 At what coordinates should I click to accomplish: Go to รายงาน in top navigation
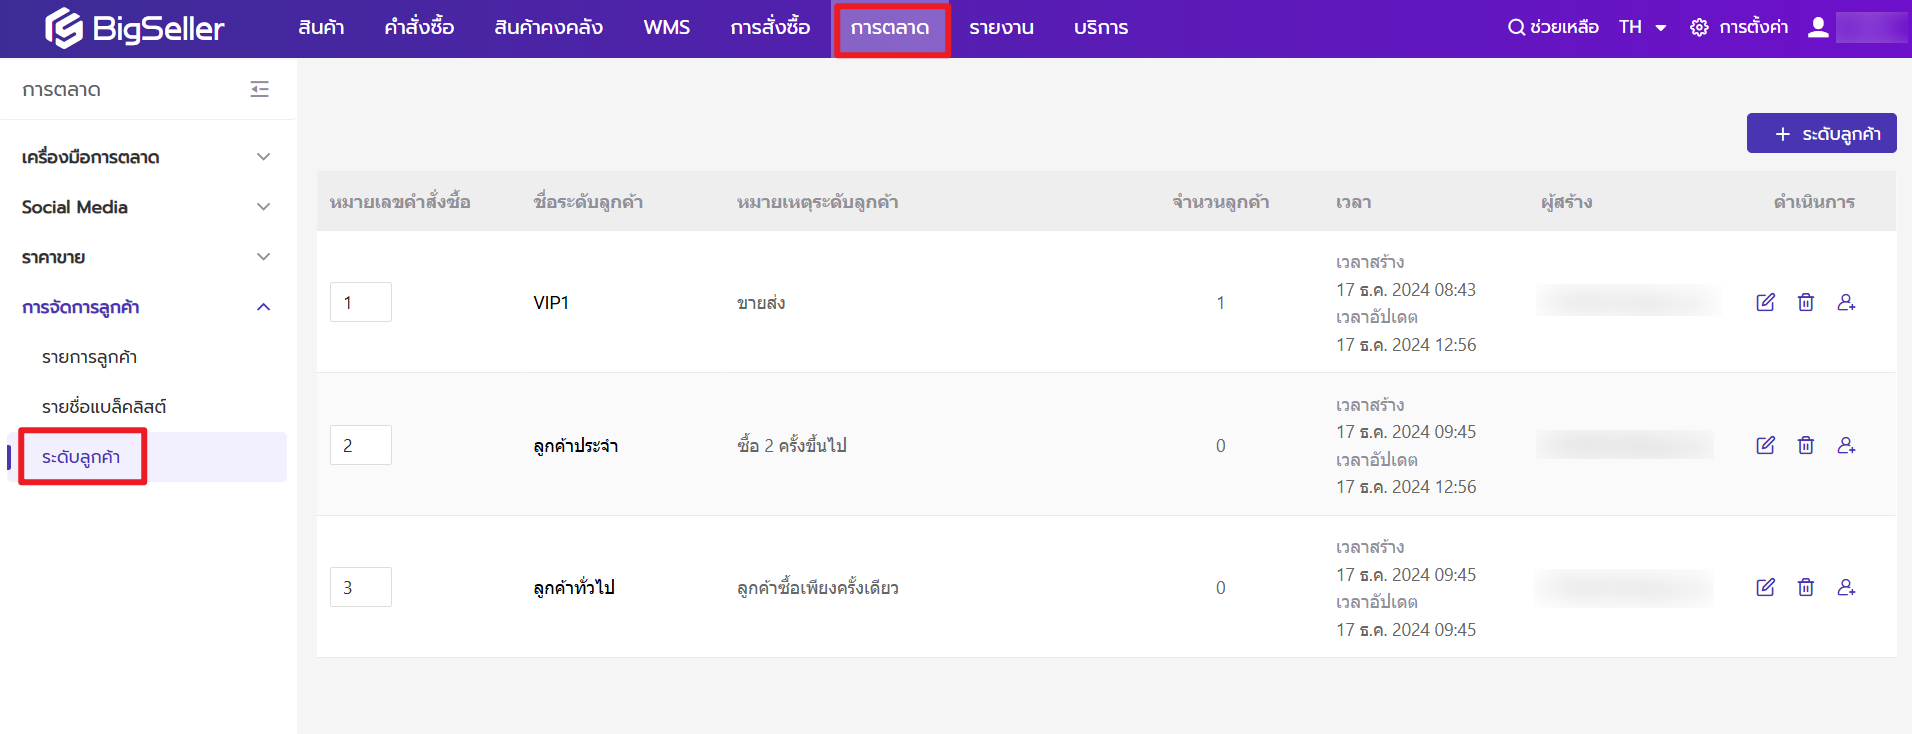point(1001,27)
